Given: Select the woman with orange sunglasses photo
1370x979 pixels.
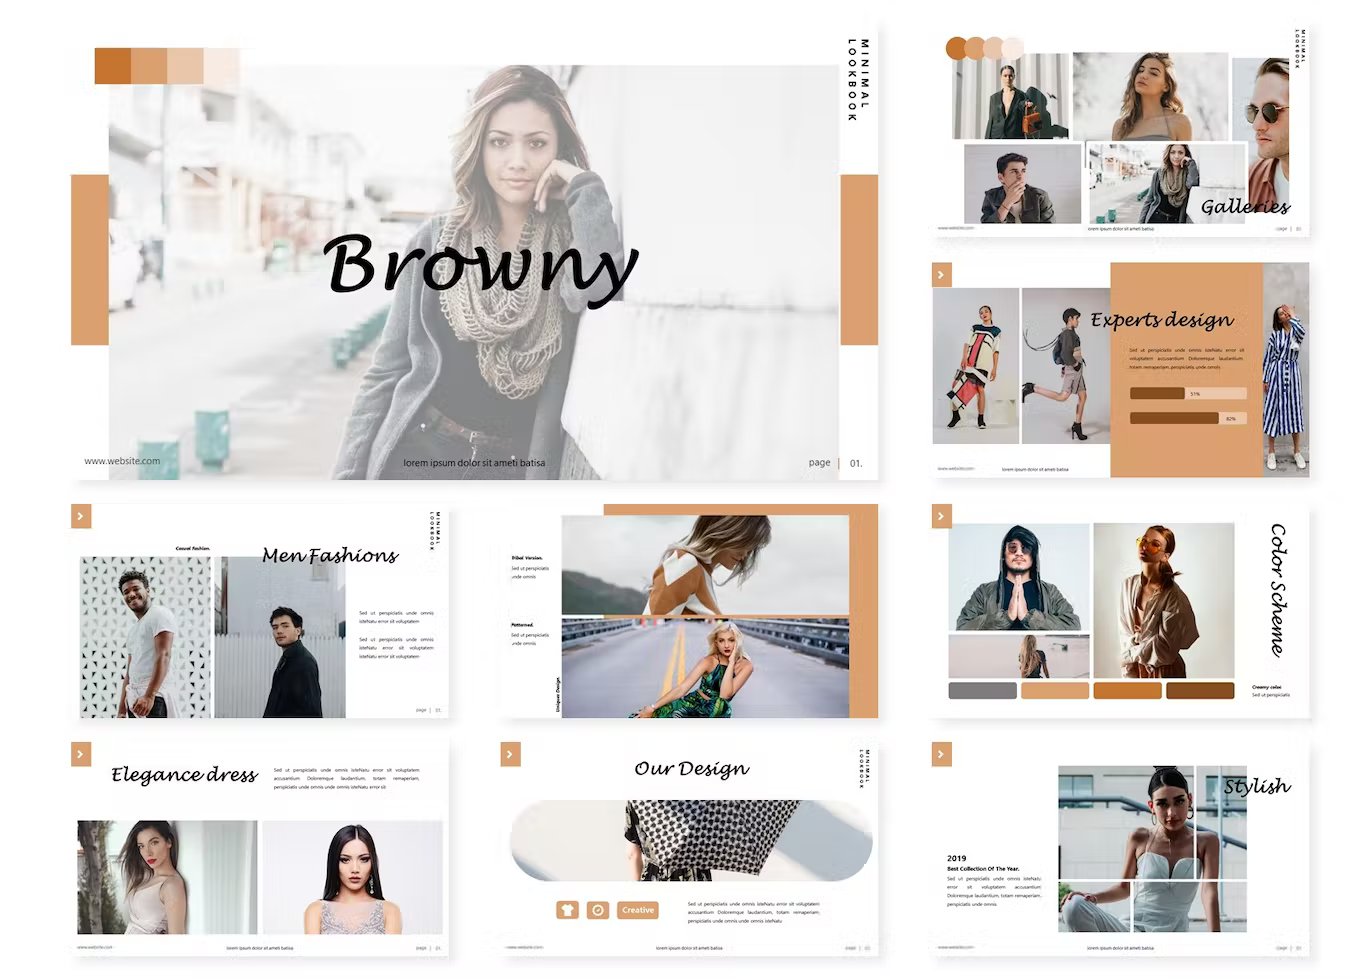Looking at the screenshot, I should 1164,600.
